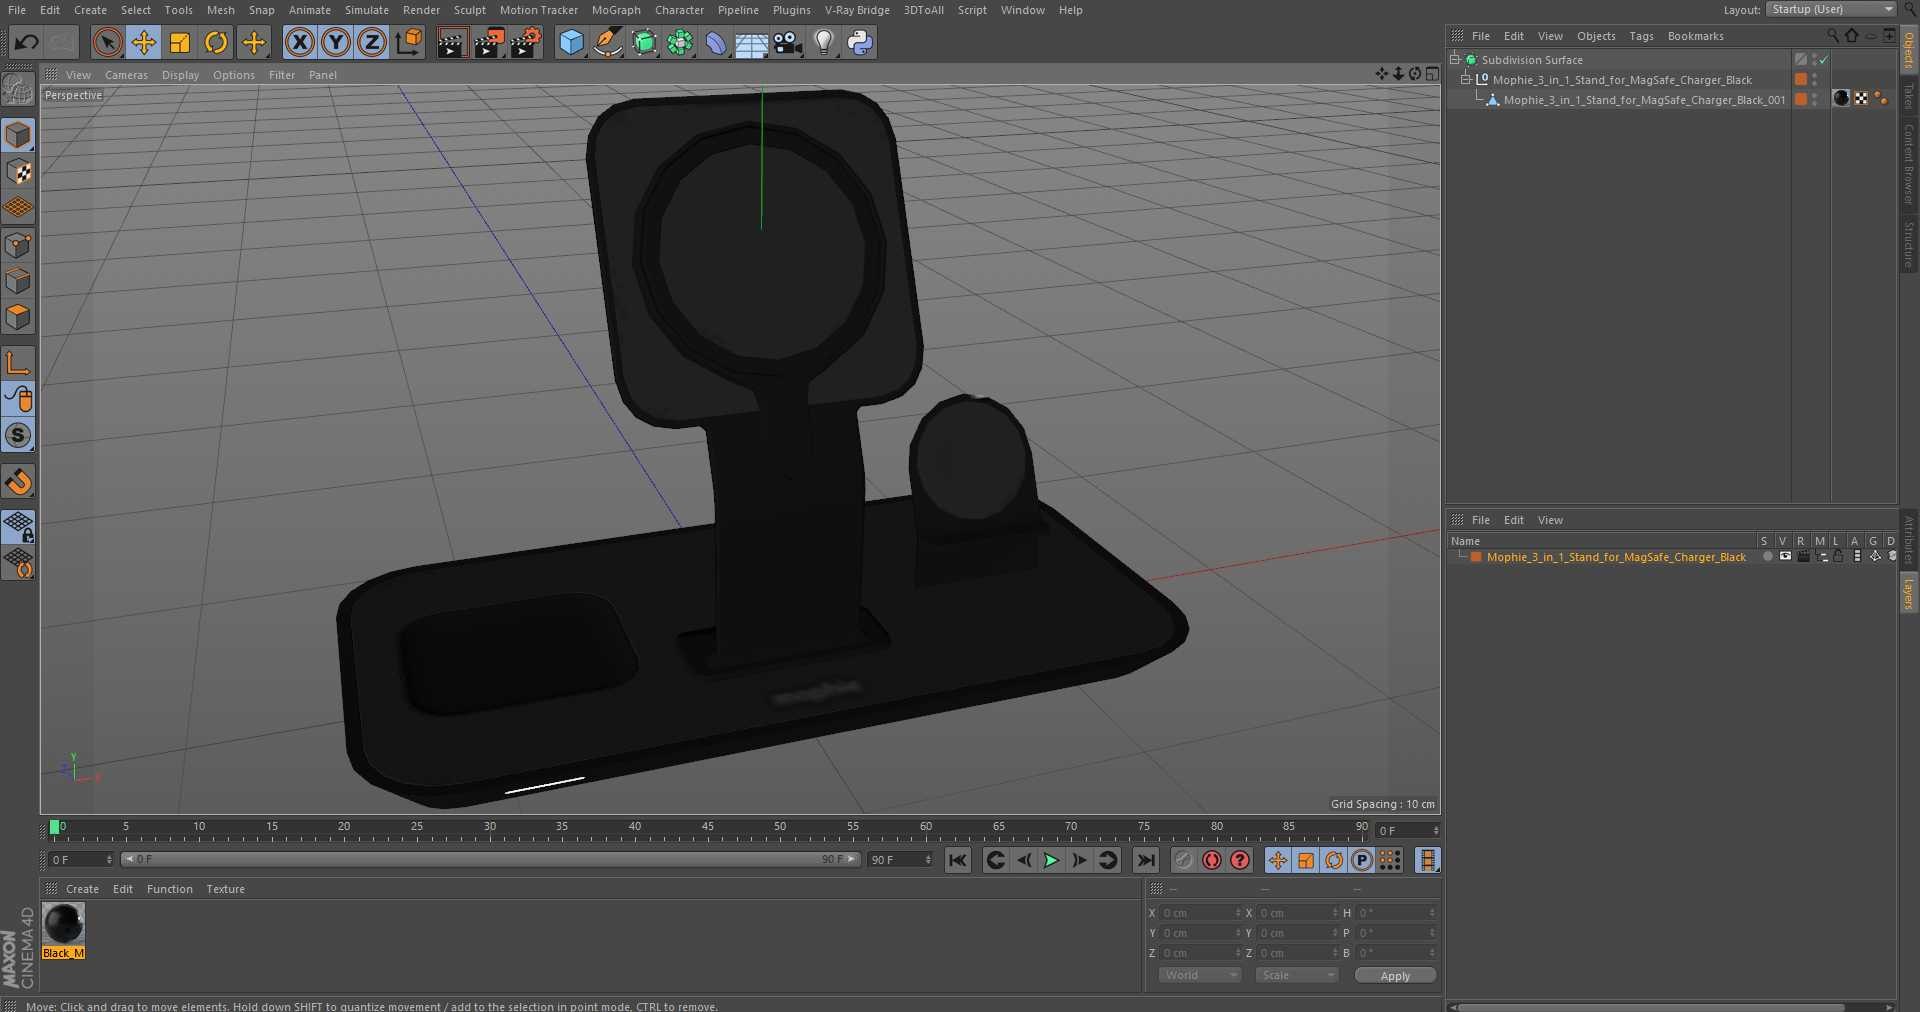Add a Camera object icon
The height and width of the screenshot is (1012, 1920).
click(x=788, y=42)
